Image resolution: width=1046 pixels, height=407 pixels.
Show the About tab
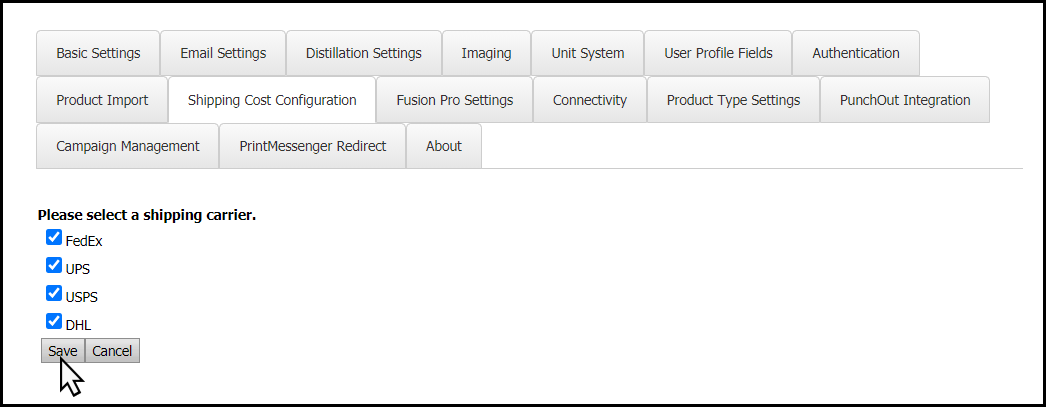tap(444, 146)
